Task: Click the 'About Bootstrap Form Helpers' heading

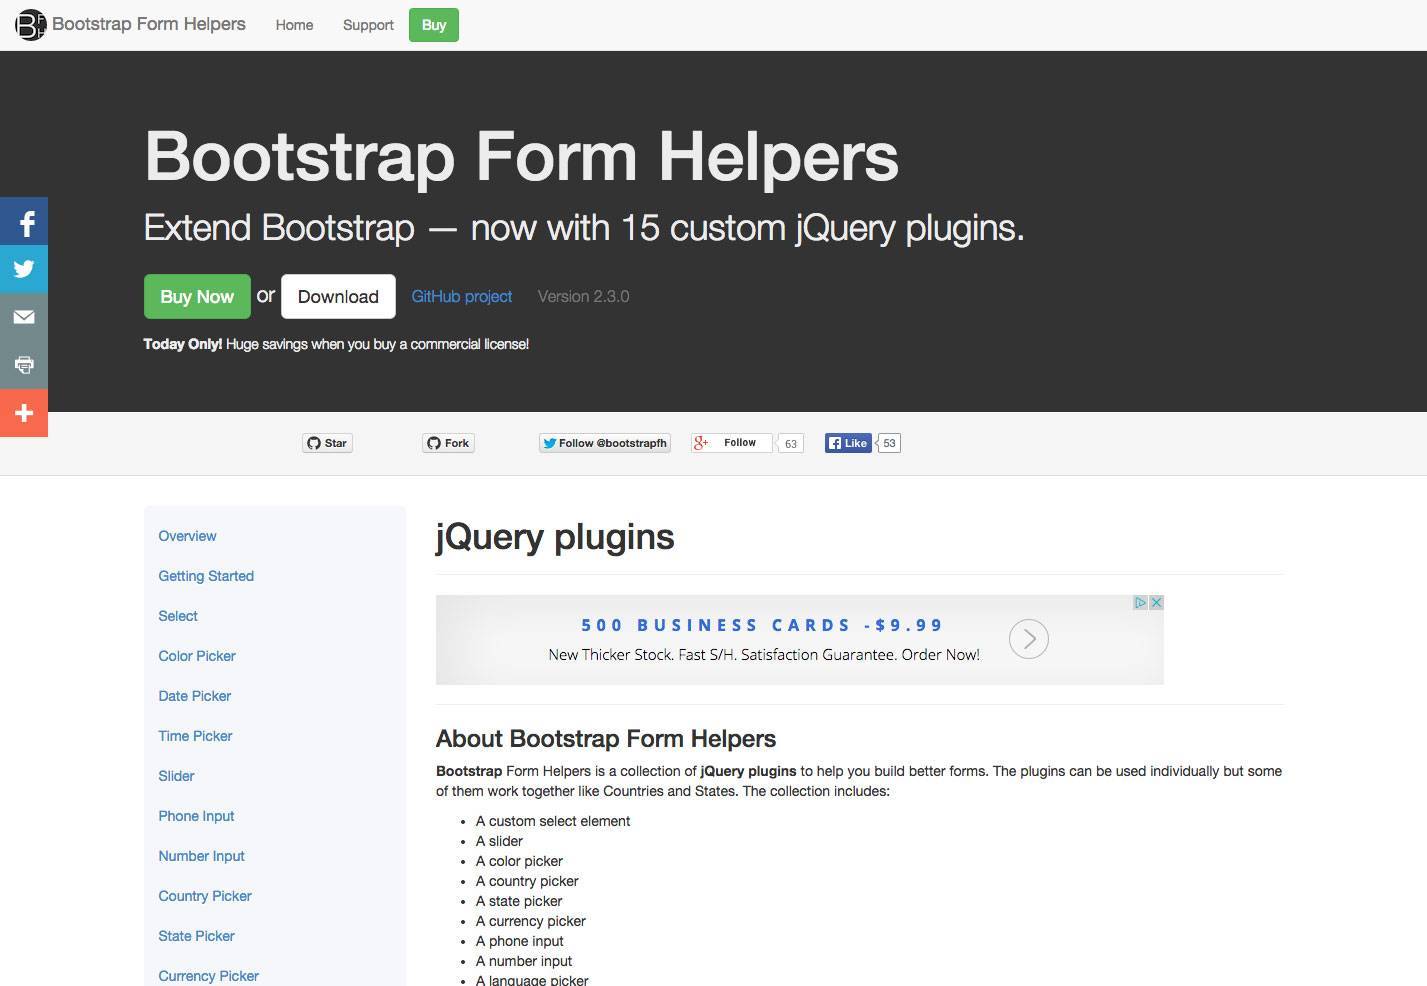Action: (x=606, y=739)
